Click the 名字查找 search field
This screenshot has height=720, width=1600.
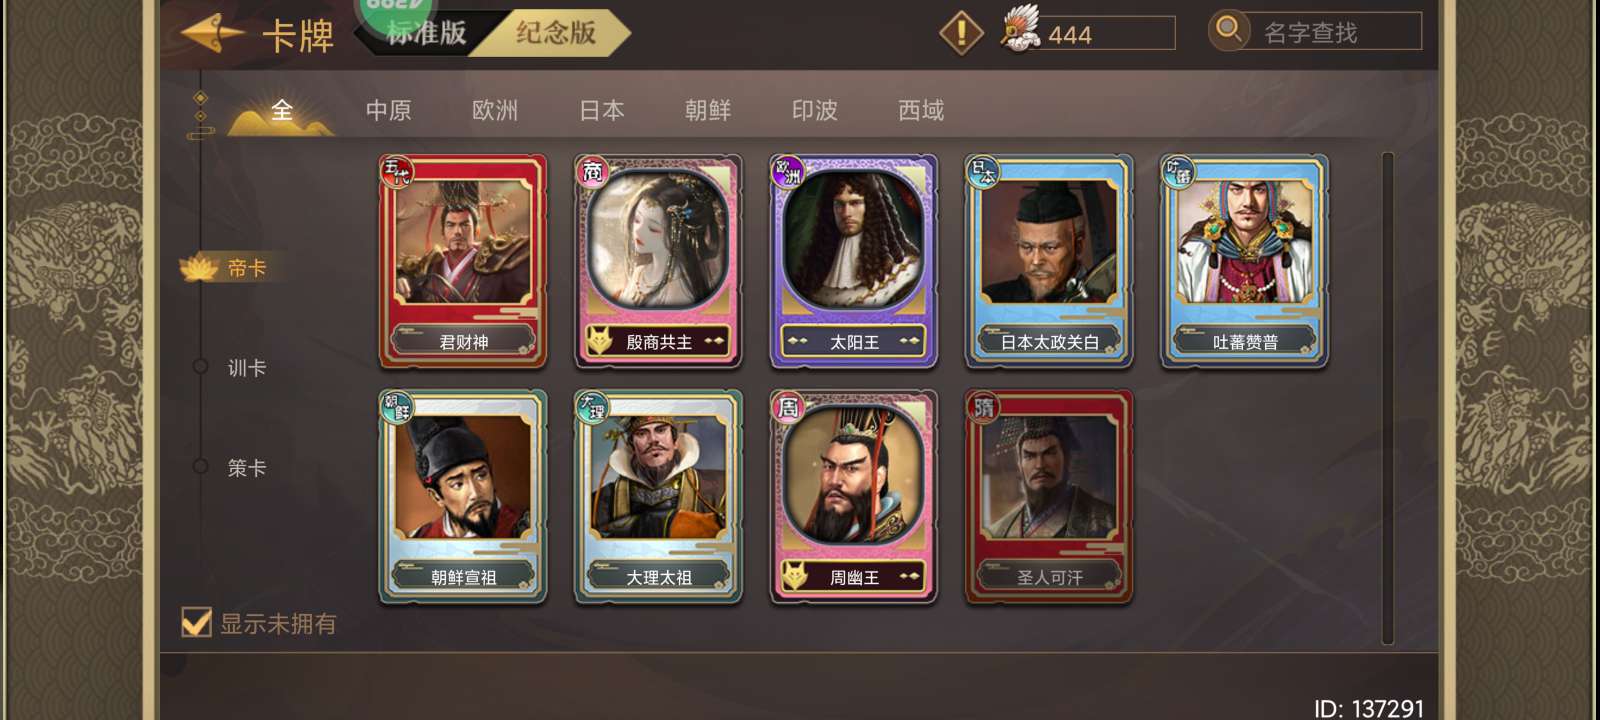(1330, 32)
